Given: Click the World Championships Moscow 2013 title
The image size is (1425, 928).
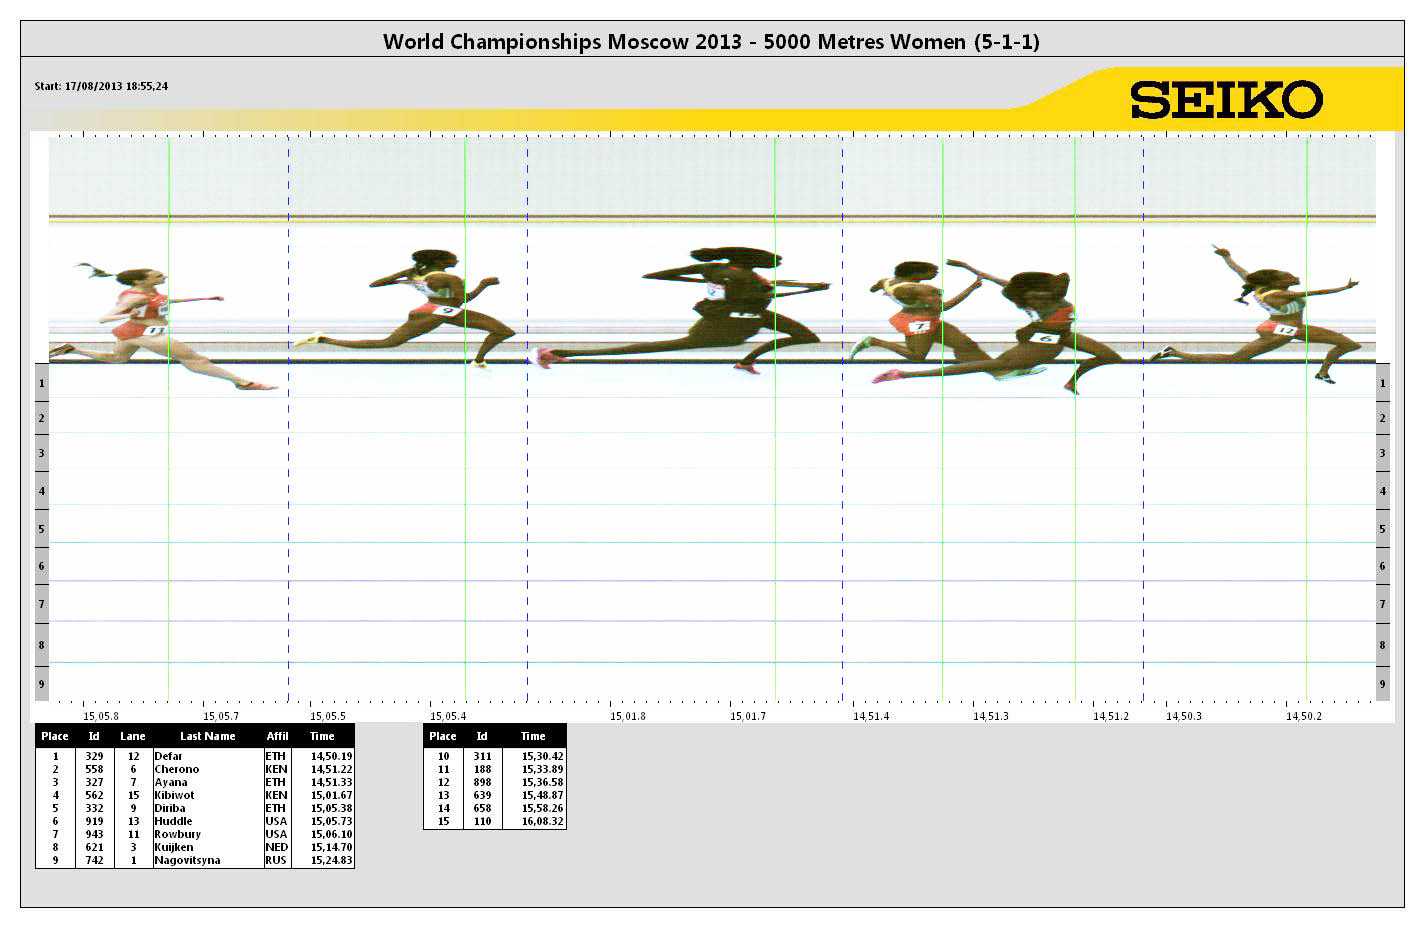Looking at the screenshot, I should coord(711,42).
